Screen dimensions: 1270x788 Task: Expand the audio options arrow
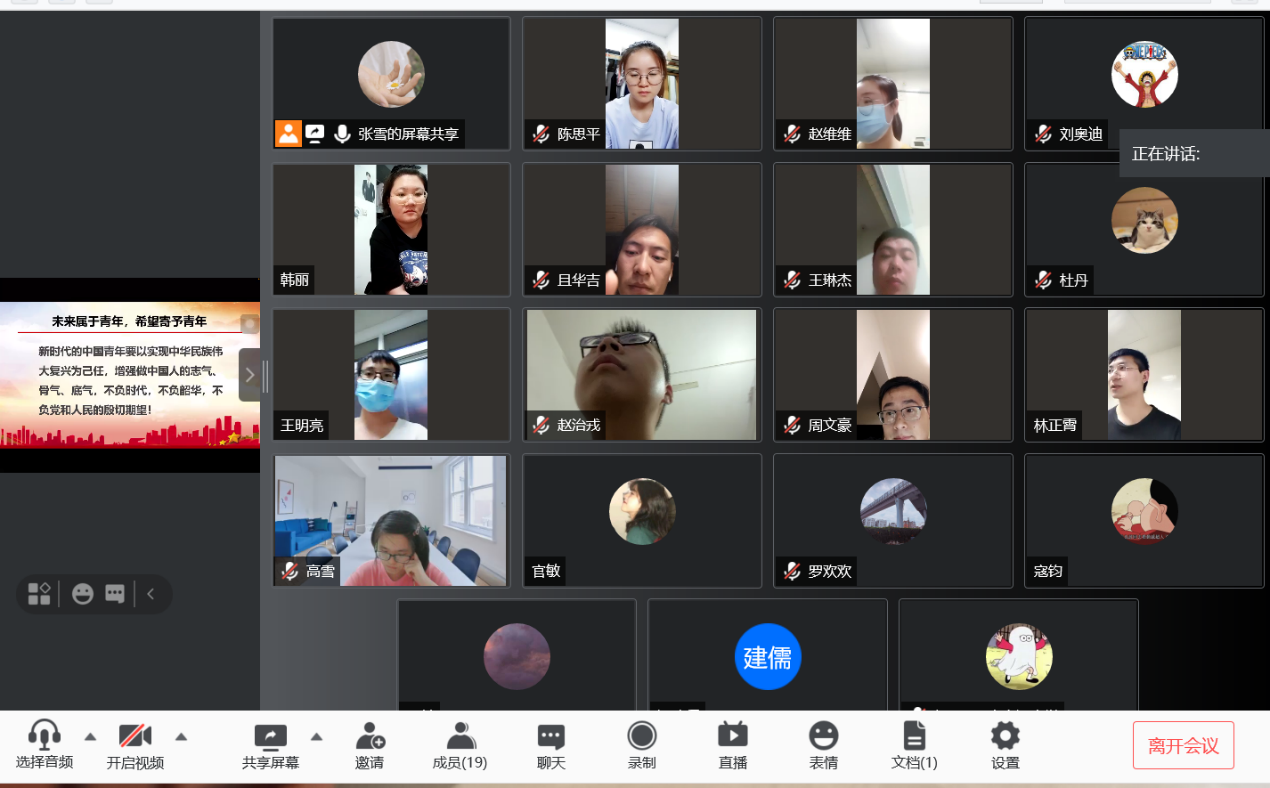90,737
